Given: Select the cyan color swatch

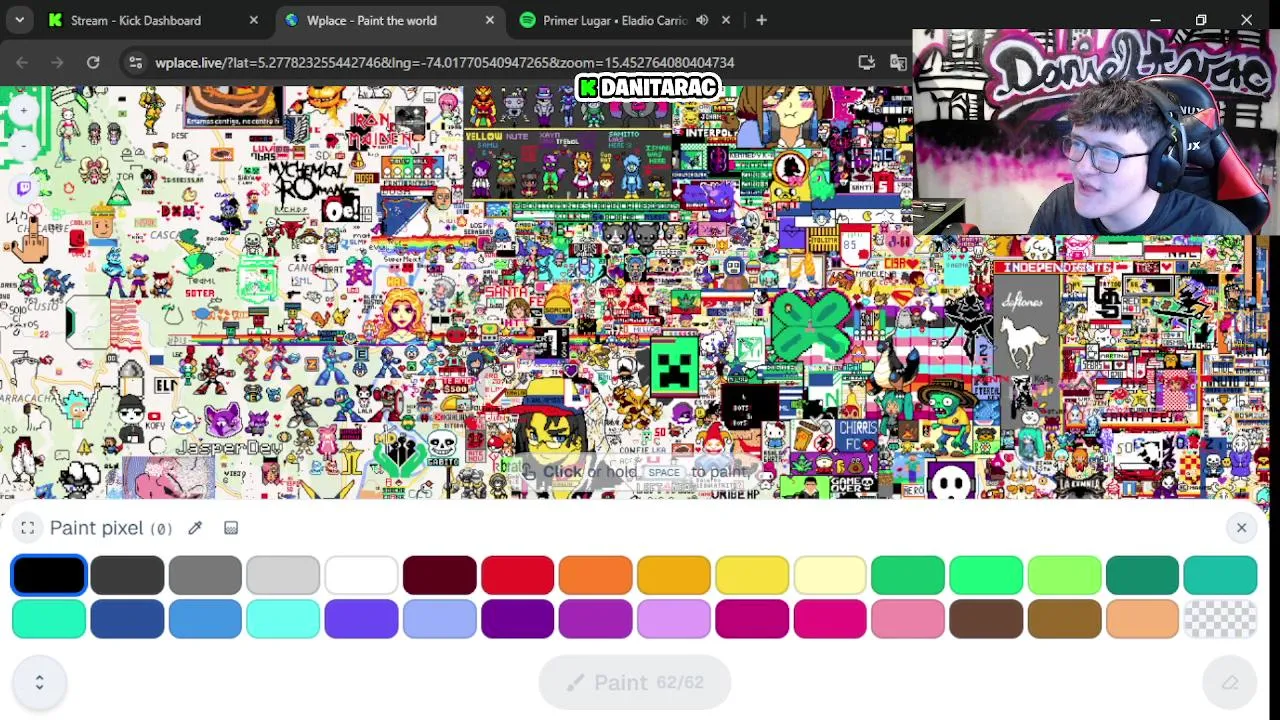Looking at the screenshot, I should point(283,619).
